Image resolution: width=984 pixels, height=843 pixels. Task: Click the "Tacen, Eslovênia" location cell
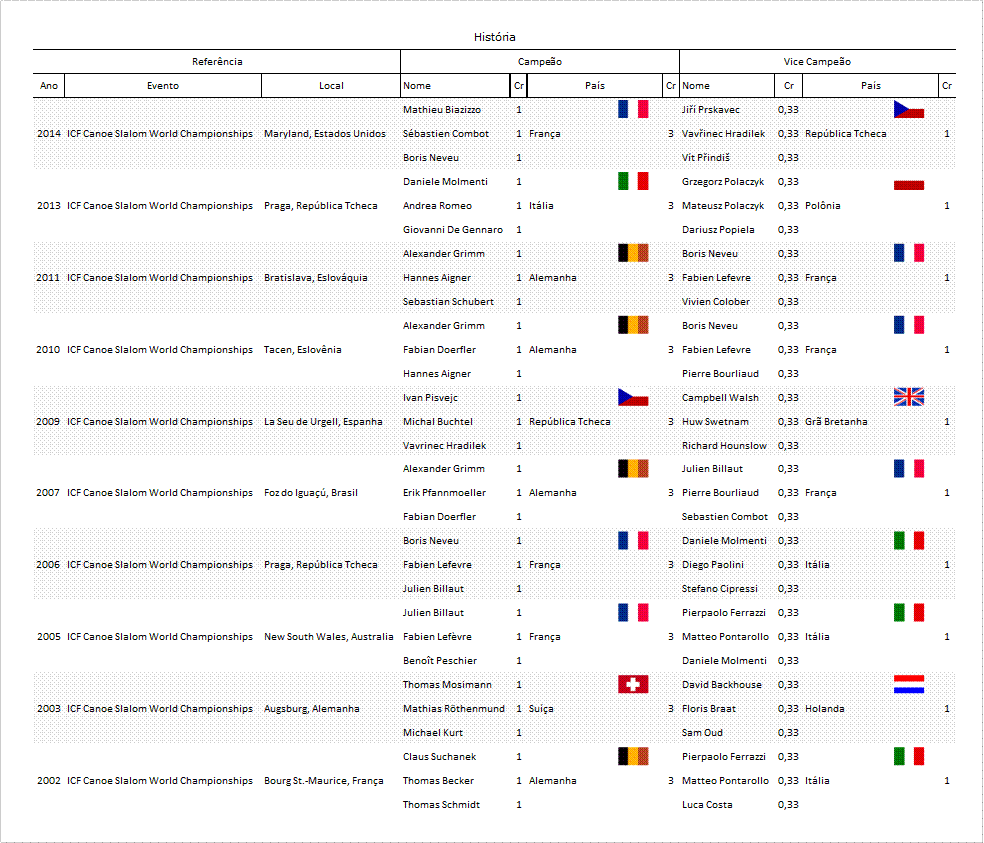(302, 350)
